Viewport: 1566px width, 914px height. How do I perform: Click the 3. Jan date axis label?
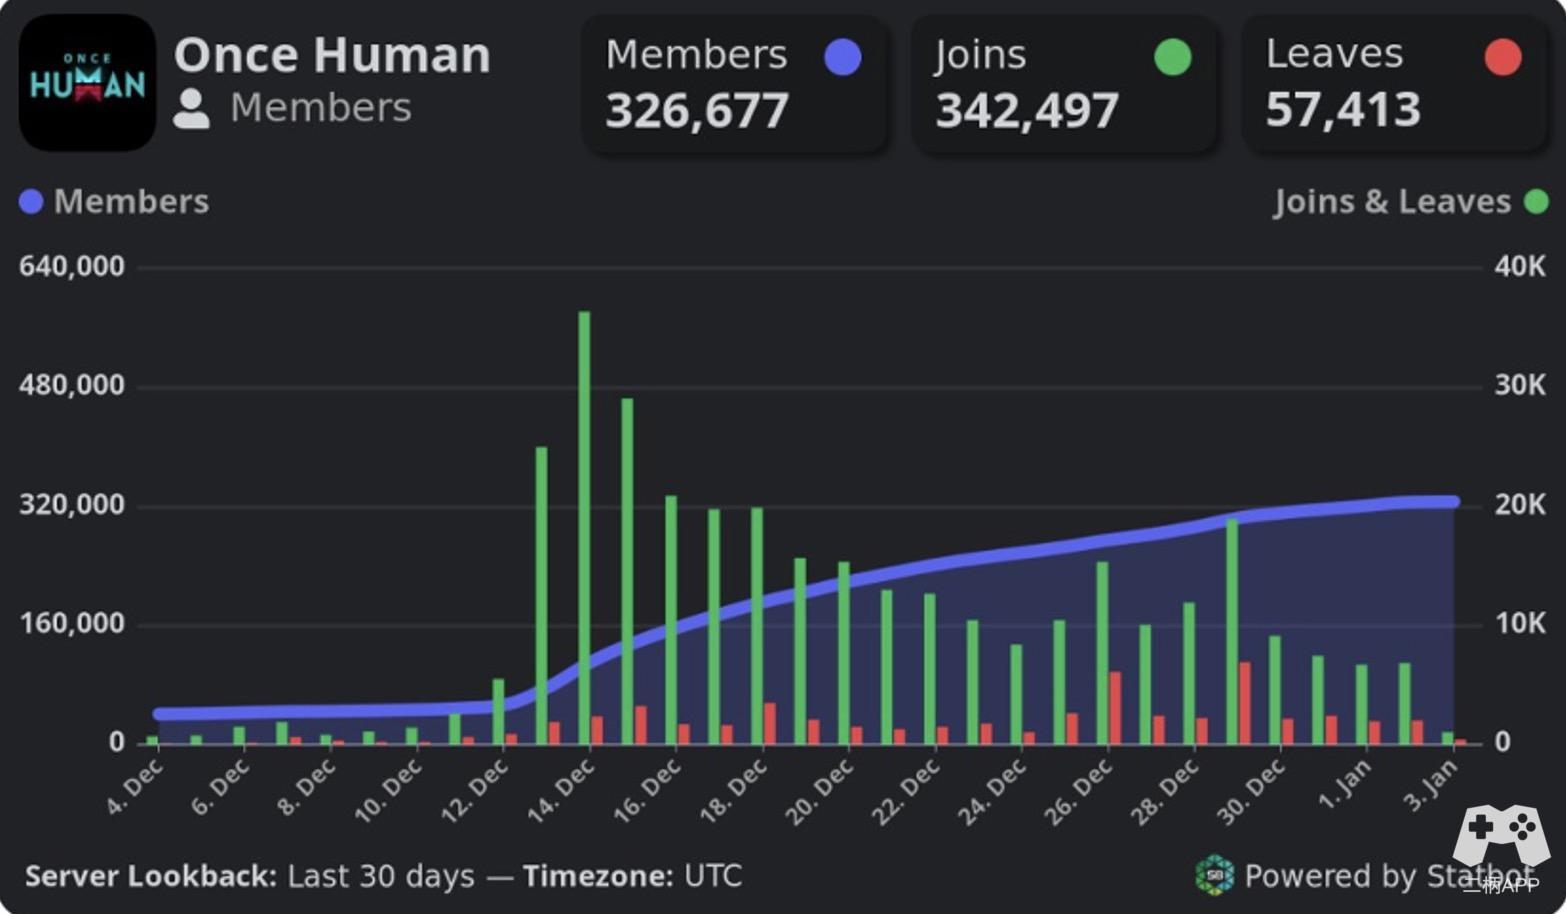click(1432, 786)
